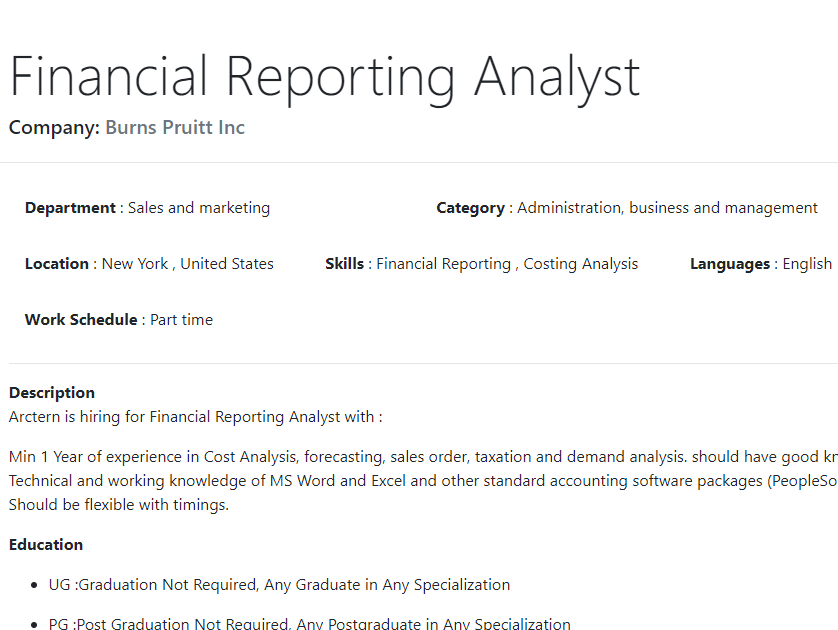838x630 pixels.
Task: Select the Financial Reporting skill text
Action: [x=444, y=264]
